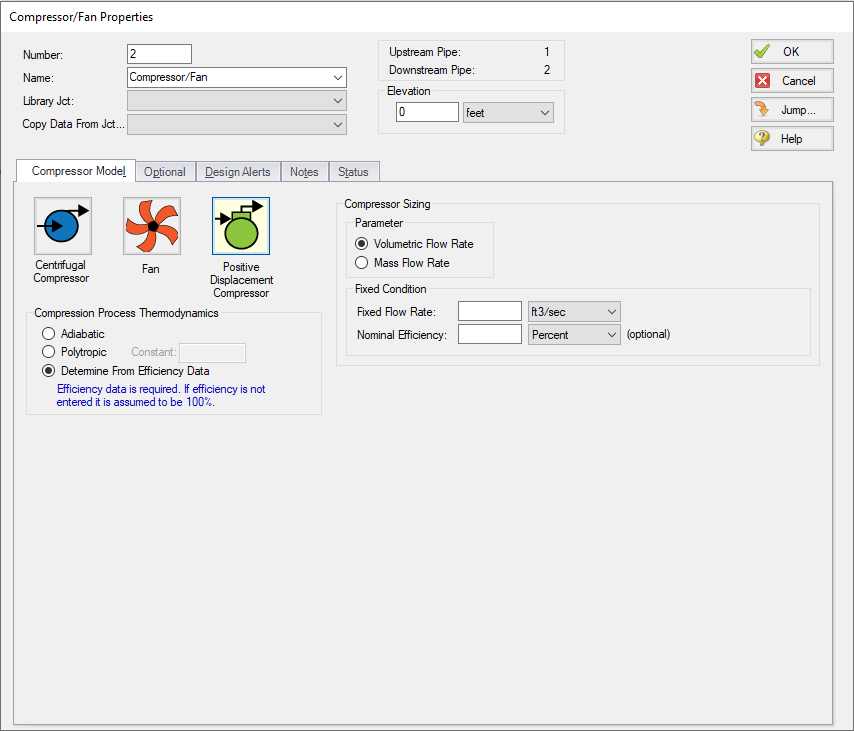Enable Volumetric Flow Rate parameter
Screen dimensions: 854x731
[x=362, y=244]
